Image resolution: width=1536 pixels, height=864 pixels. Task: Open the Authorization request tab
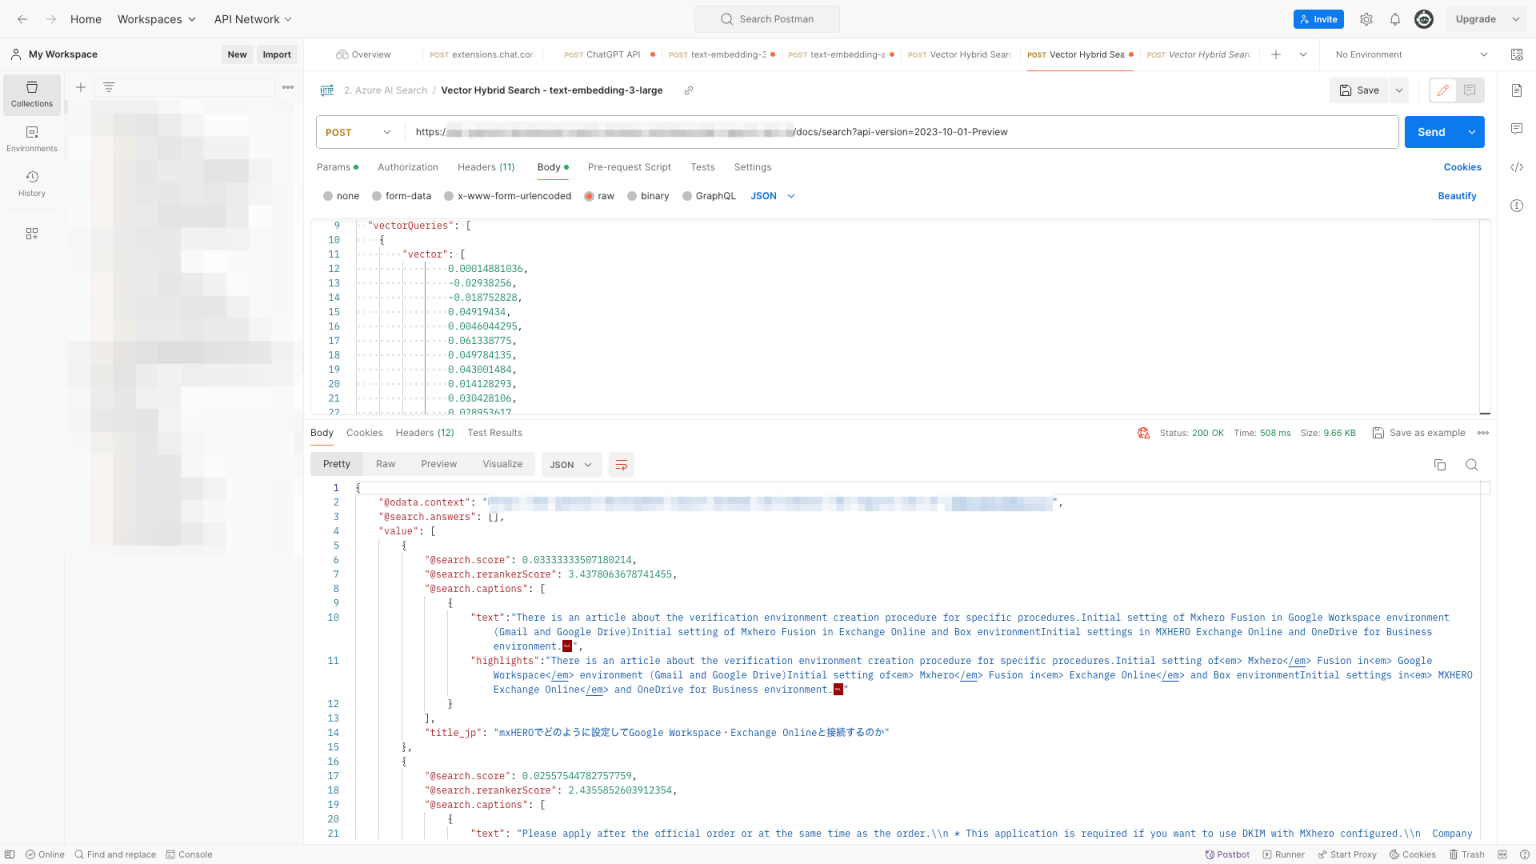tap(407, 167)
